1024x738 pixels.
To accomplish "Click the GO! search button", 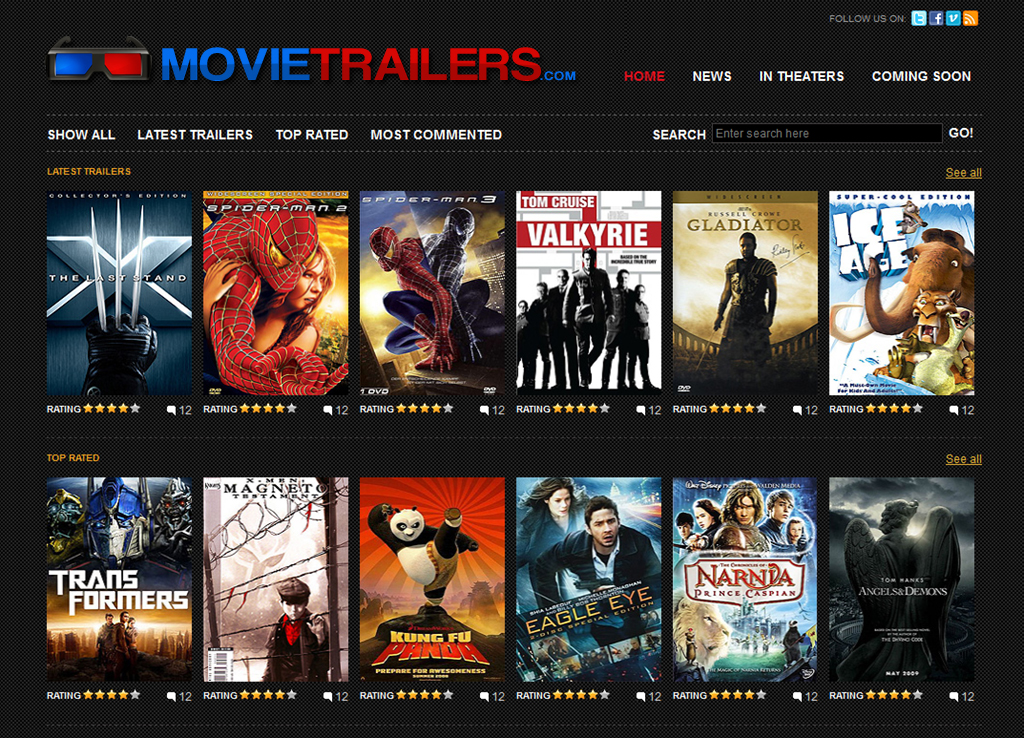I will tap(961, 133).
